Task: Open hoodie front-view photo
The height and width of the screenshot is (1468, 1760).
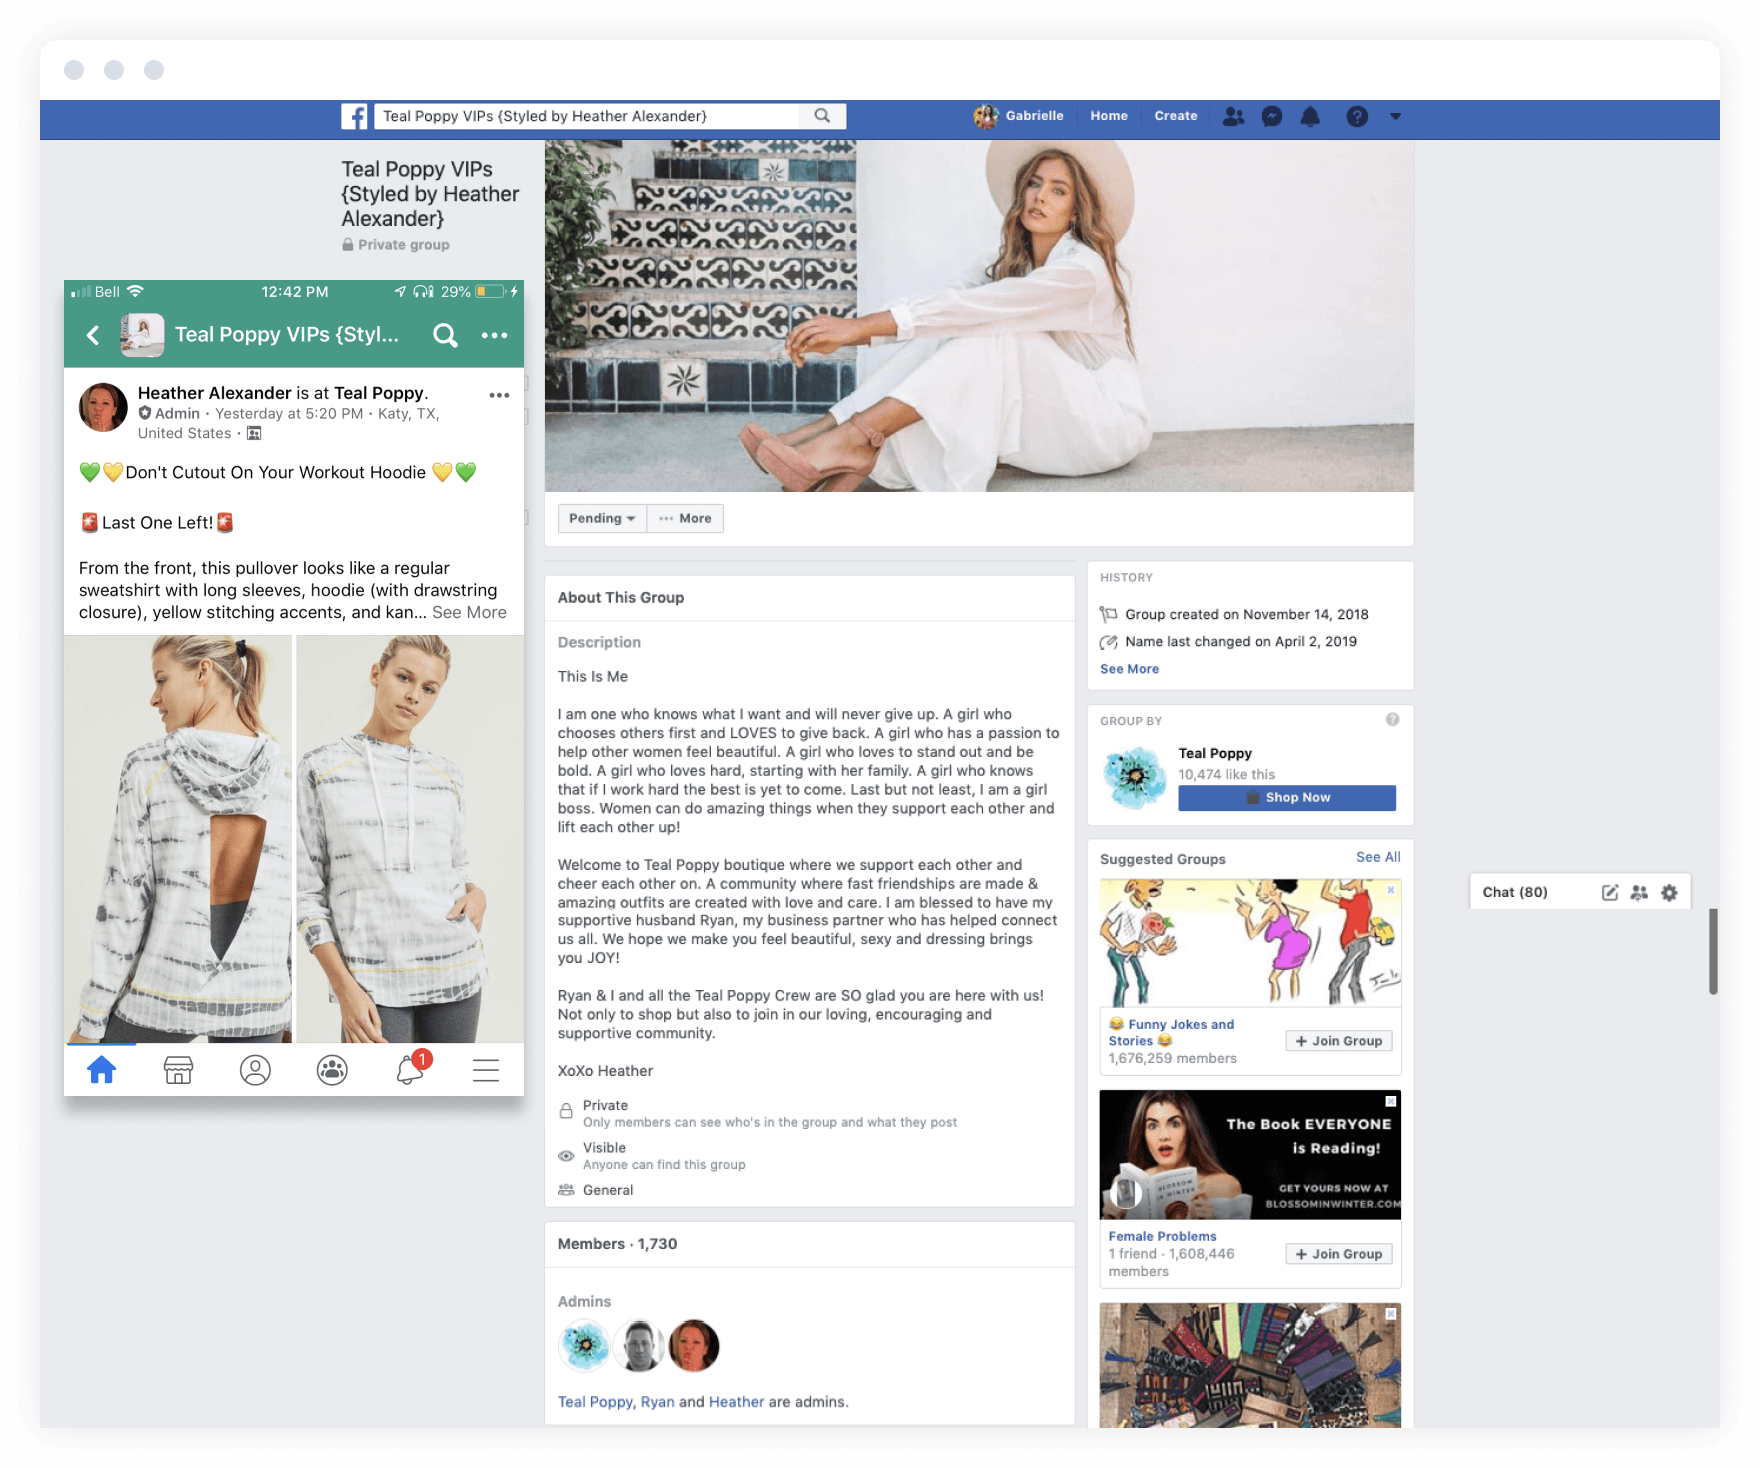Action: coord(410,839)
